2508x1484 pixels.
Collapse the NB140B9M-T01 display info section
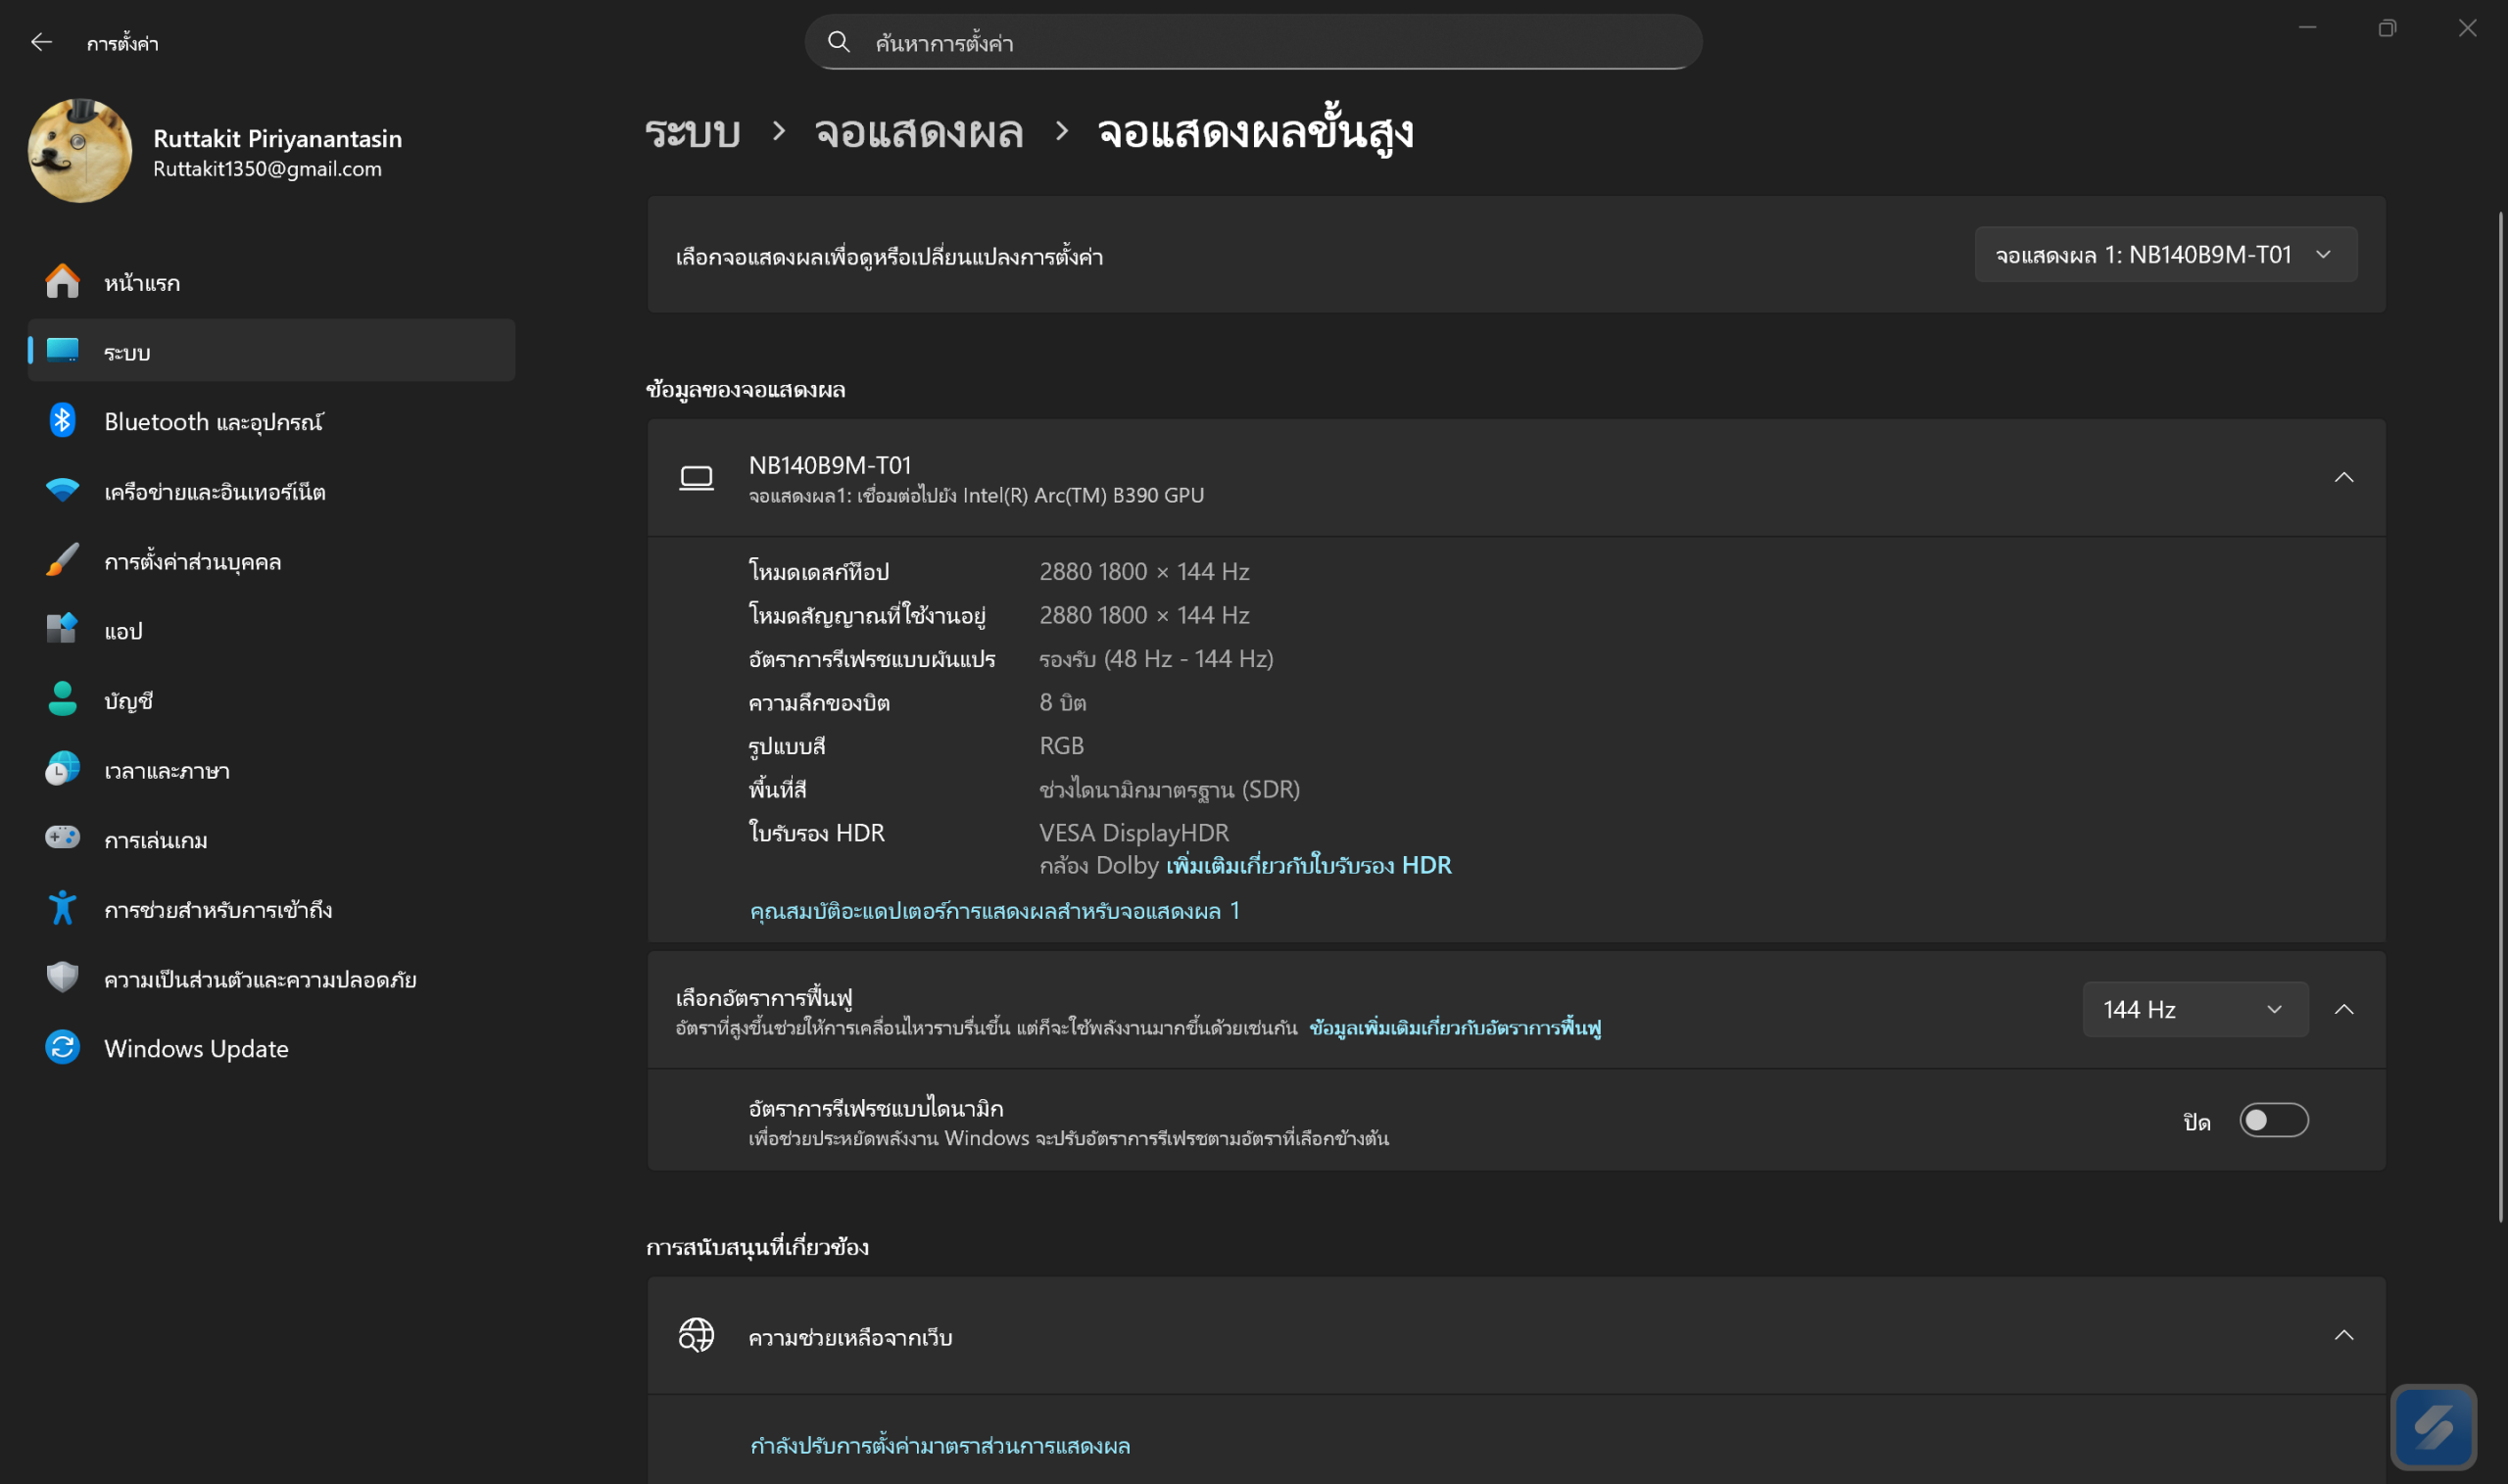(2343, 477)
